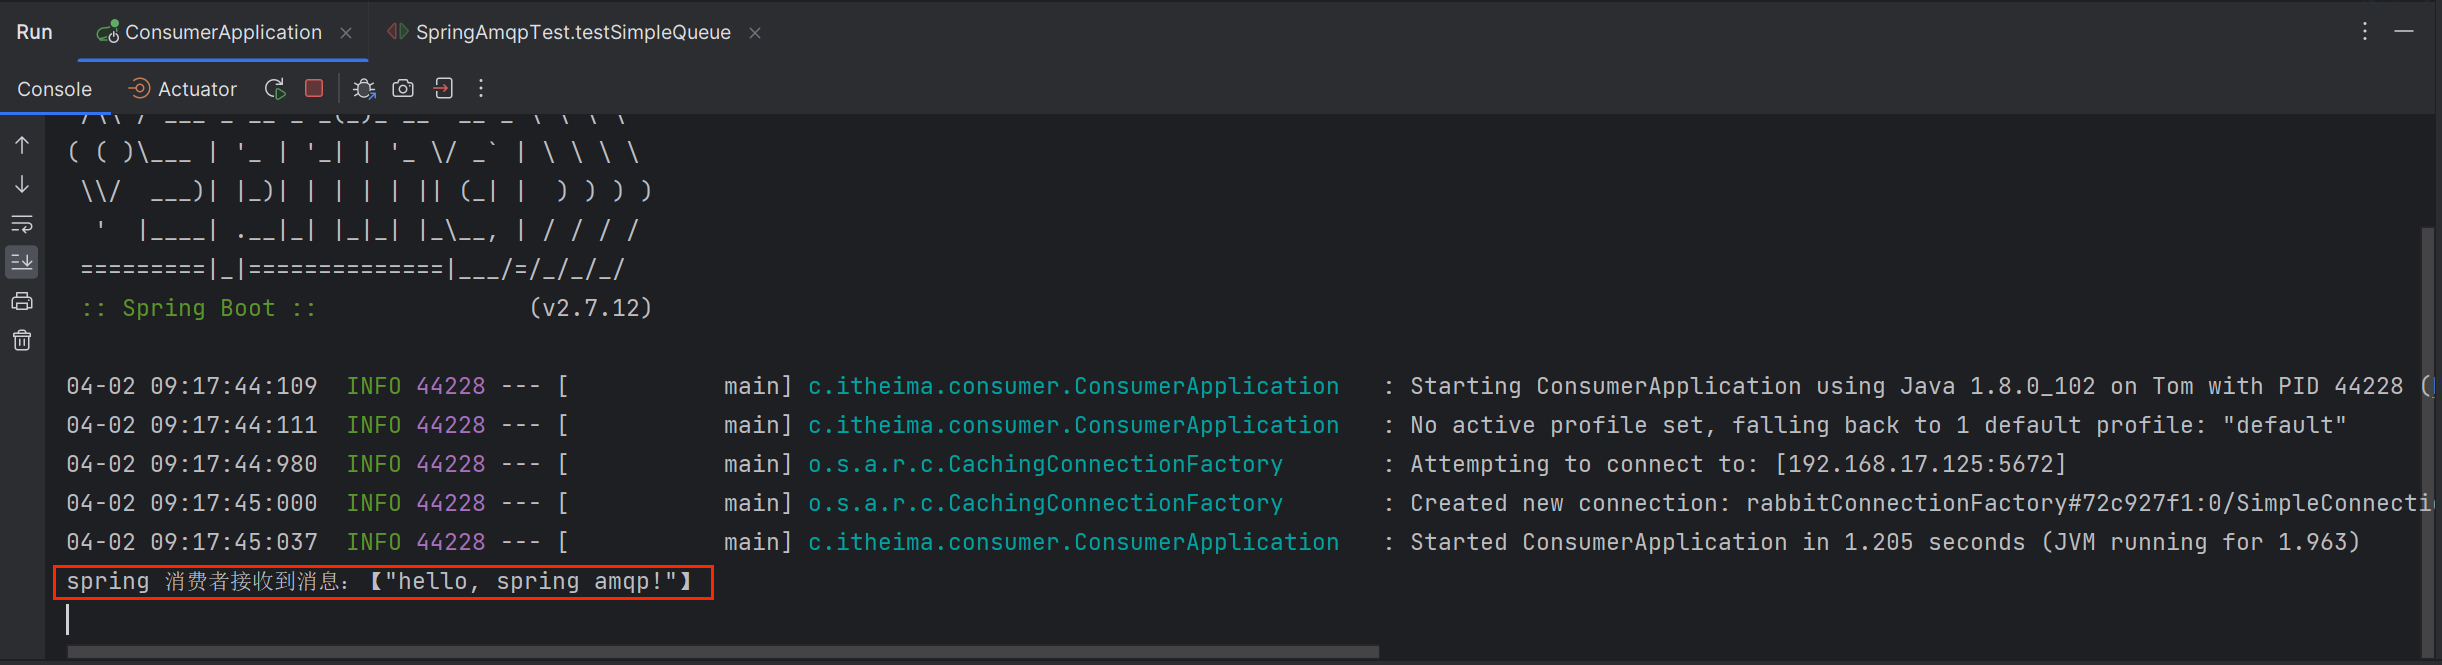Image resolution: width=2442 pixels, height=665 pixels.
Task: Rerun the ConsumerApplication process
Action: pyautogui.click(x=275, y=89)
